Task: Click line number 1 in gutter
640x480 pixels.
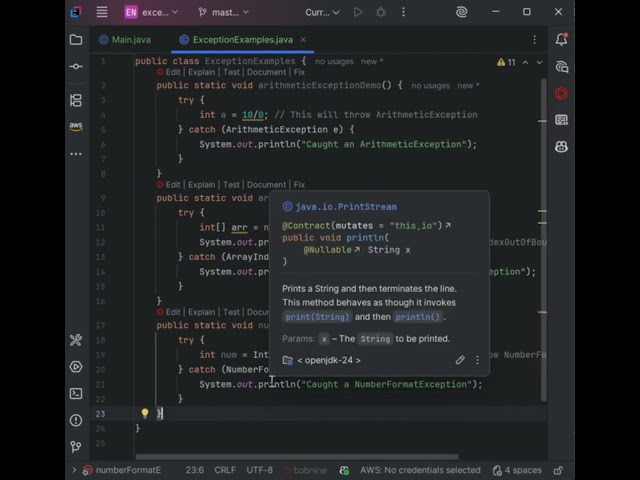Action: pyautogui.click(x=103, y=61)
